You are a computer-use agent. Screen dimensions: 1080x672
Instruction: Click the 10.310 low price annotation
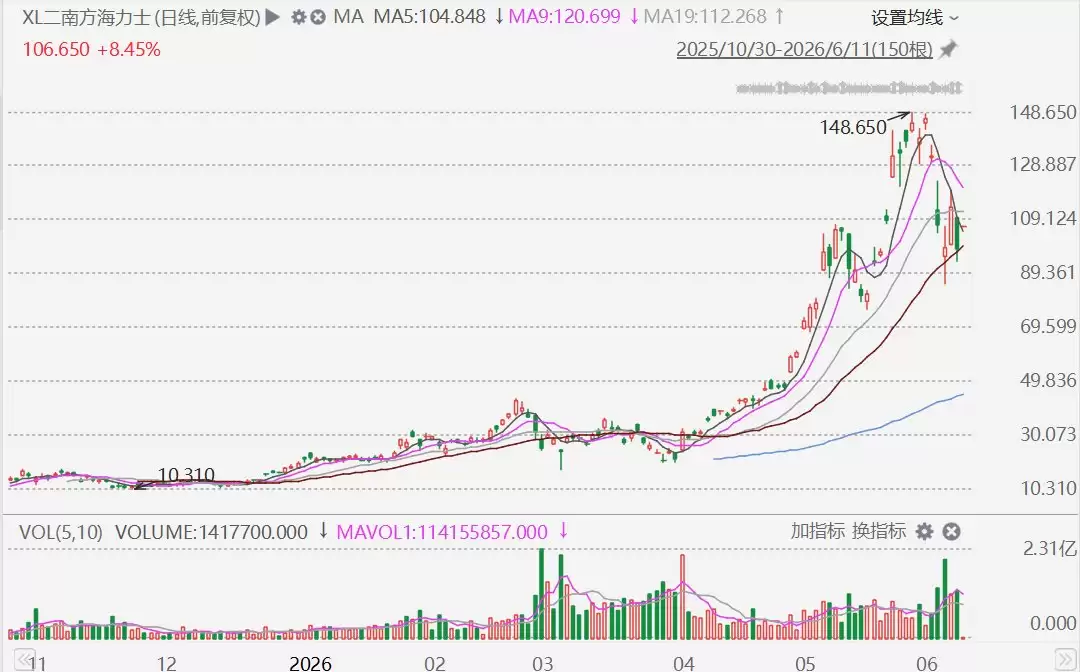[x=186, y=475]
